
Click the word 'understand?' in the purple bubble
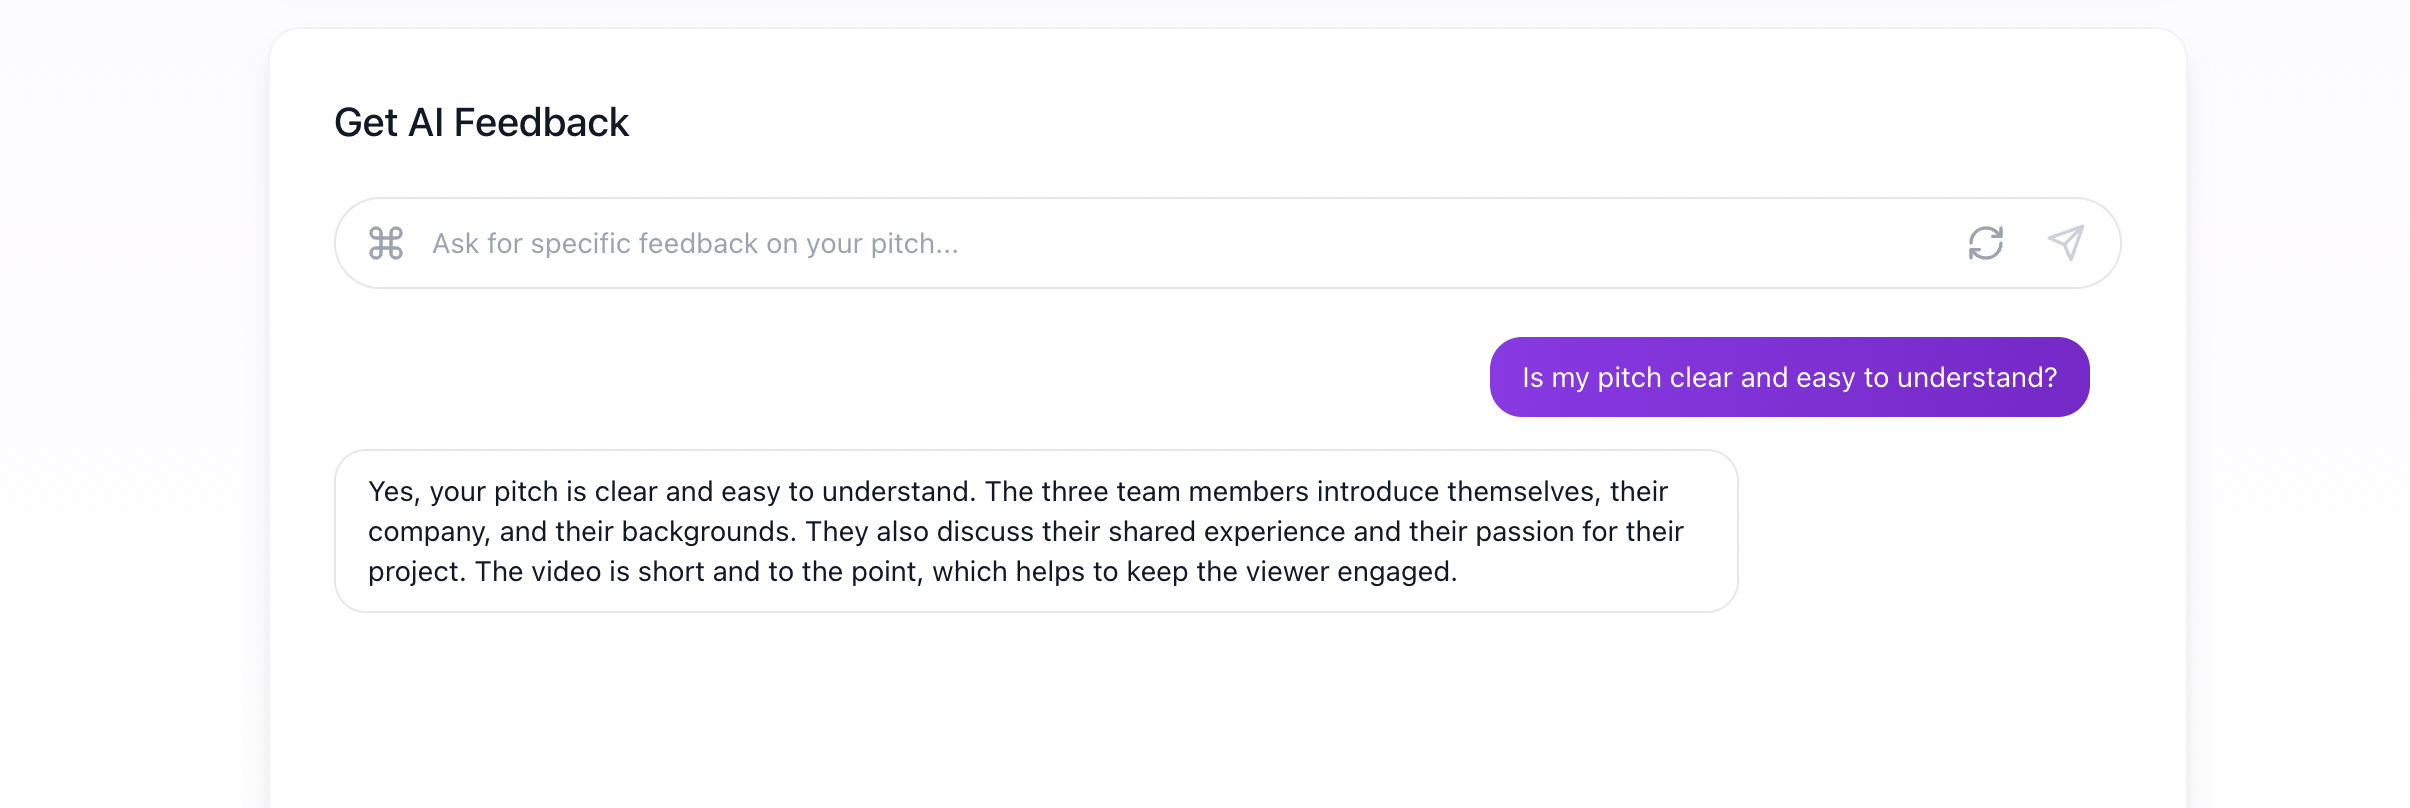1976,377
